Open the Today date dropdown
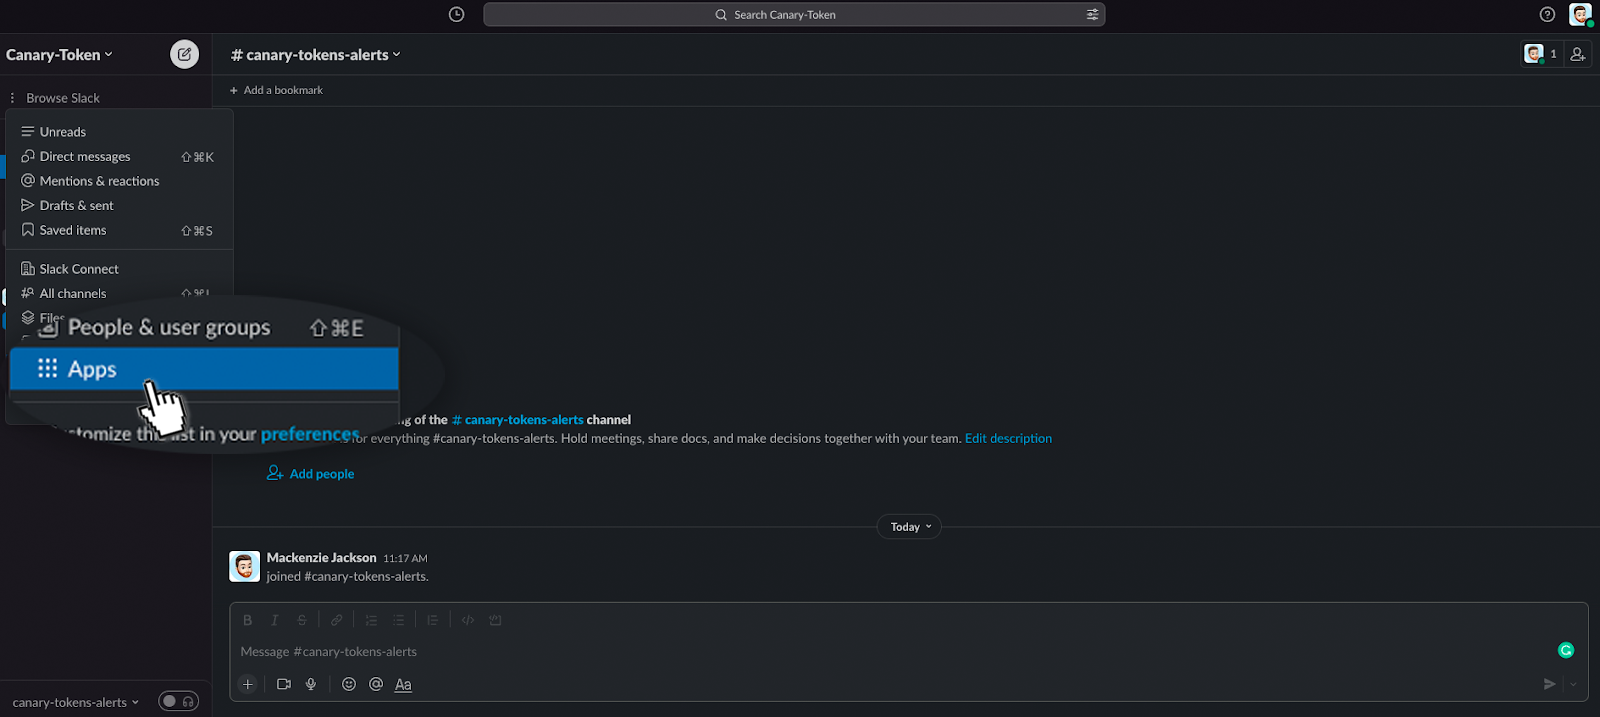Image resolution: width=1600 pixels, height=717 pixels. pyautogui.click(x=909, y=527)
